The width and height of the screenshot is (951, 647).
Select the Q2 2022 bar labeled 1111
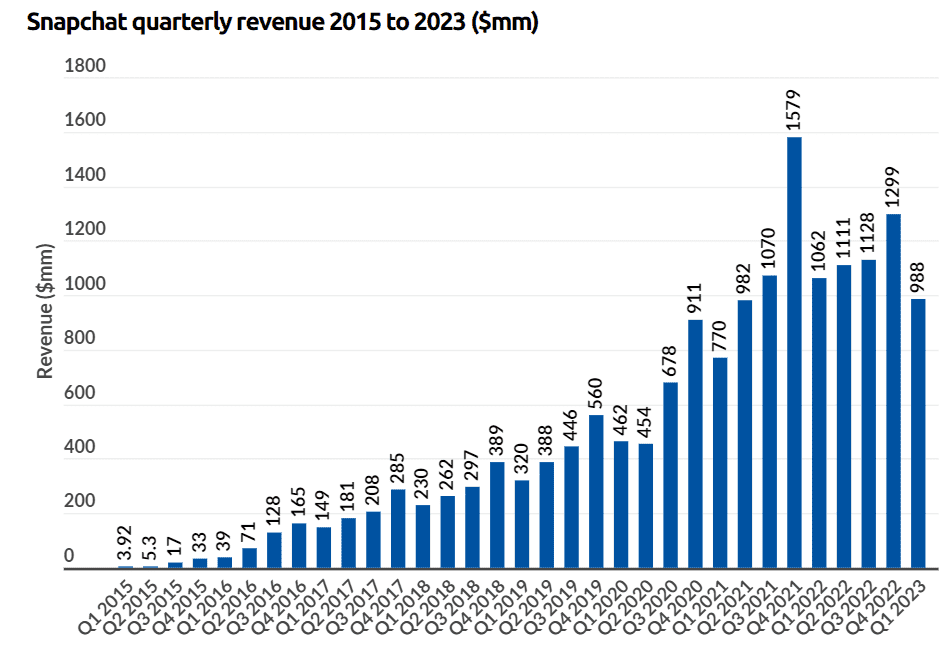[844, 416]
